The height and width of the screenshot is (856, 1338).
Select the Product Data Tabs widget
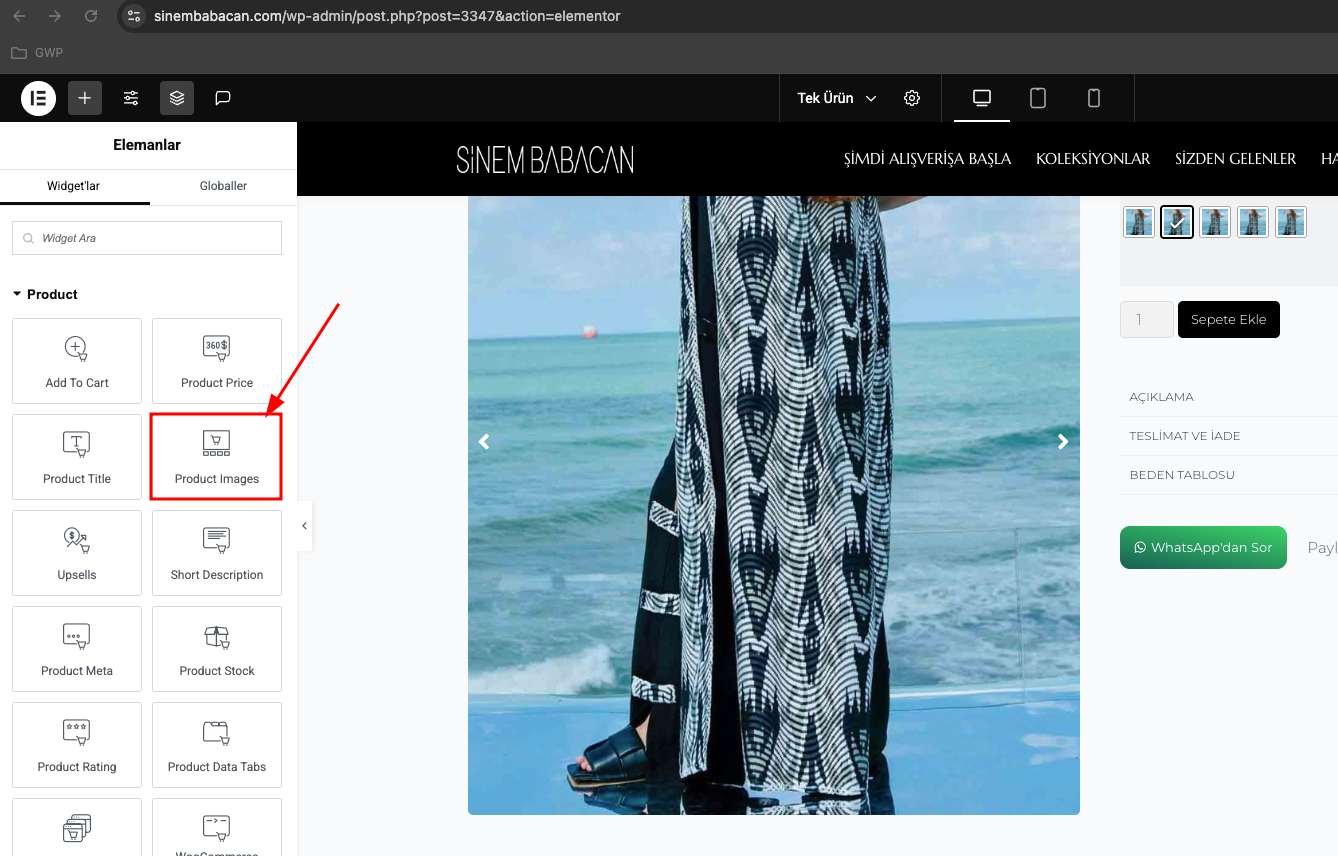(x=217, y=745)
